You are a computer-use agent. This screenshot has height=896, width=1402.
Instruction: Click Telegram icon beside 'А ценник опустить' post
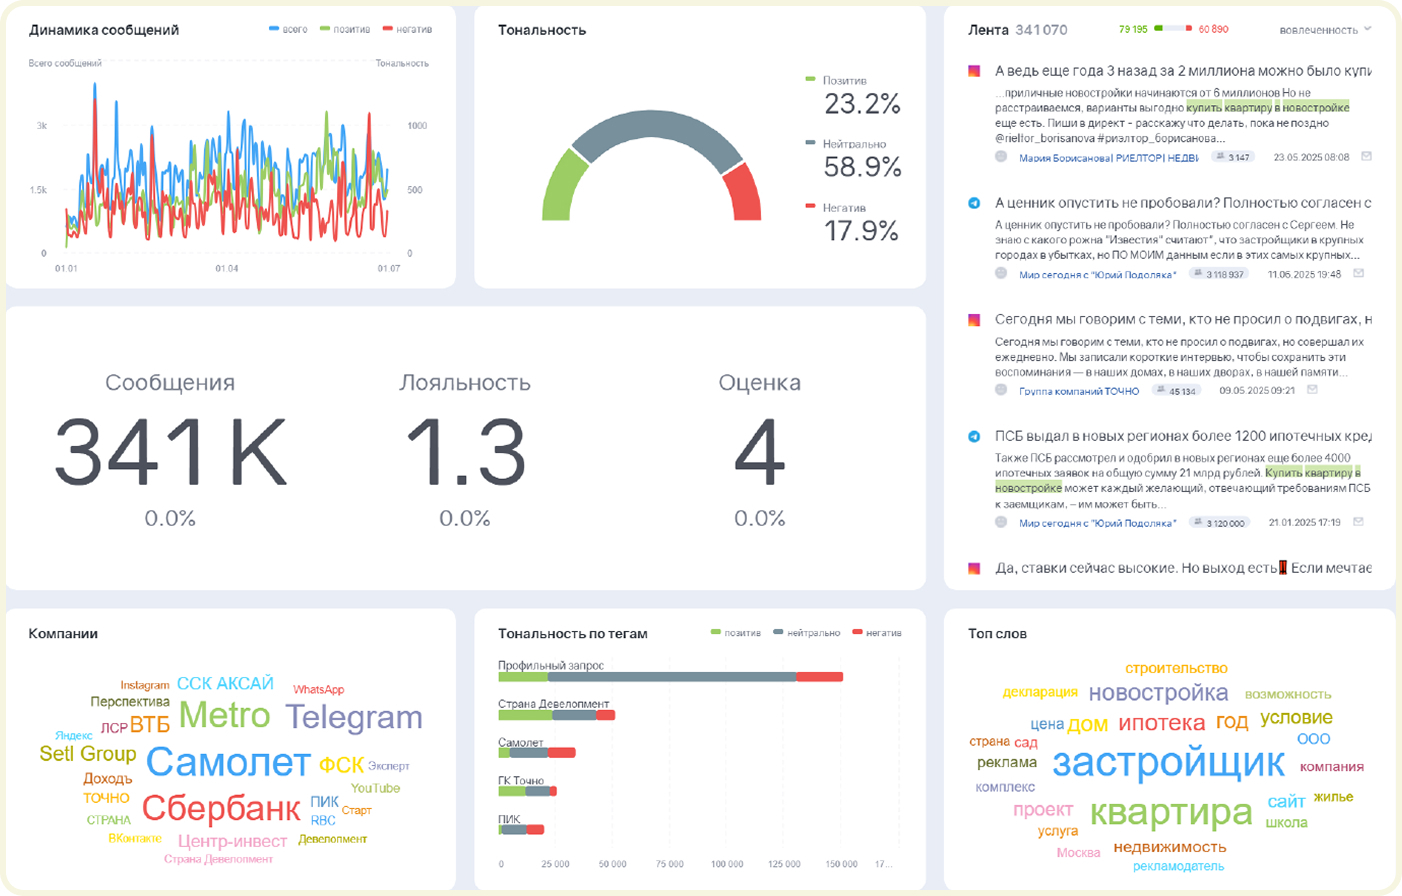(974, 203)
